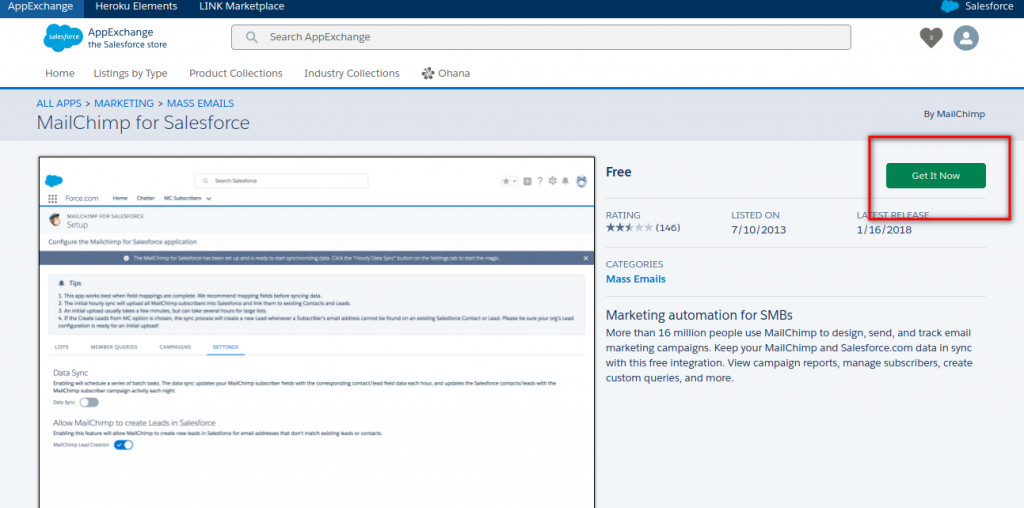The width and height of the screenshot is (1024, 508).
Task: Open the MailChimp setup screenshot thumbnail
Action: (317, 332)
